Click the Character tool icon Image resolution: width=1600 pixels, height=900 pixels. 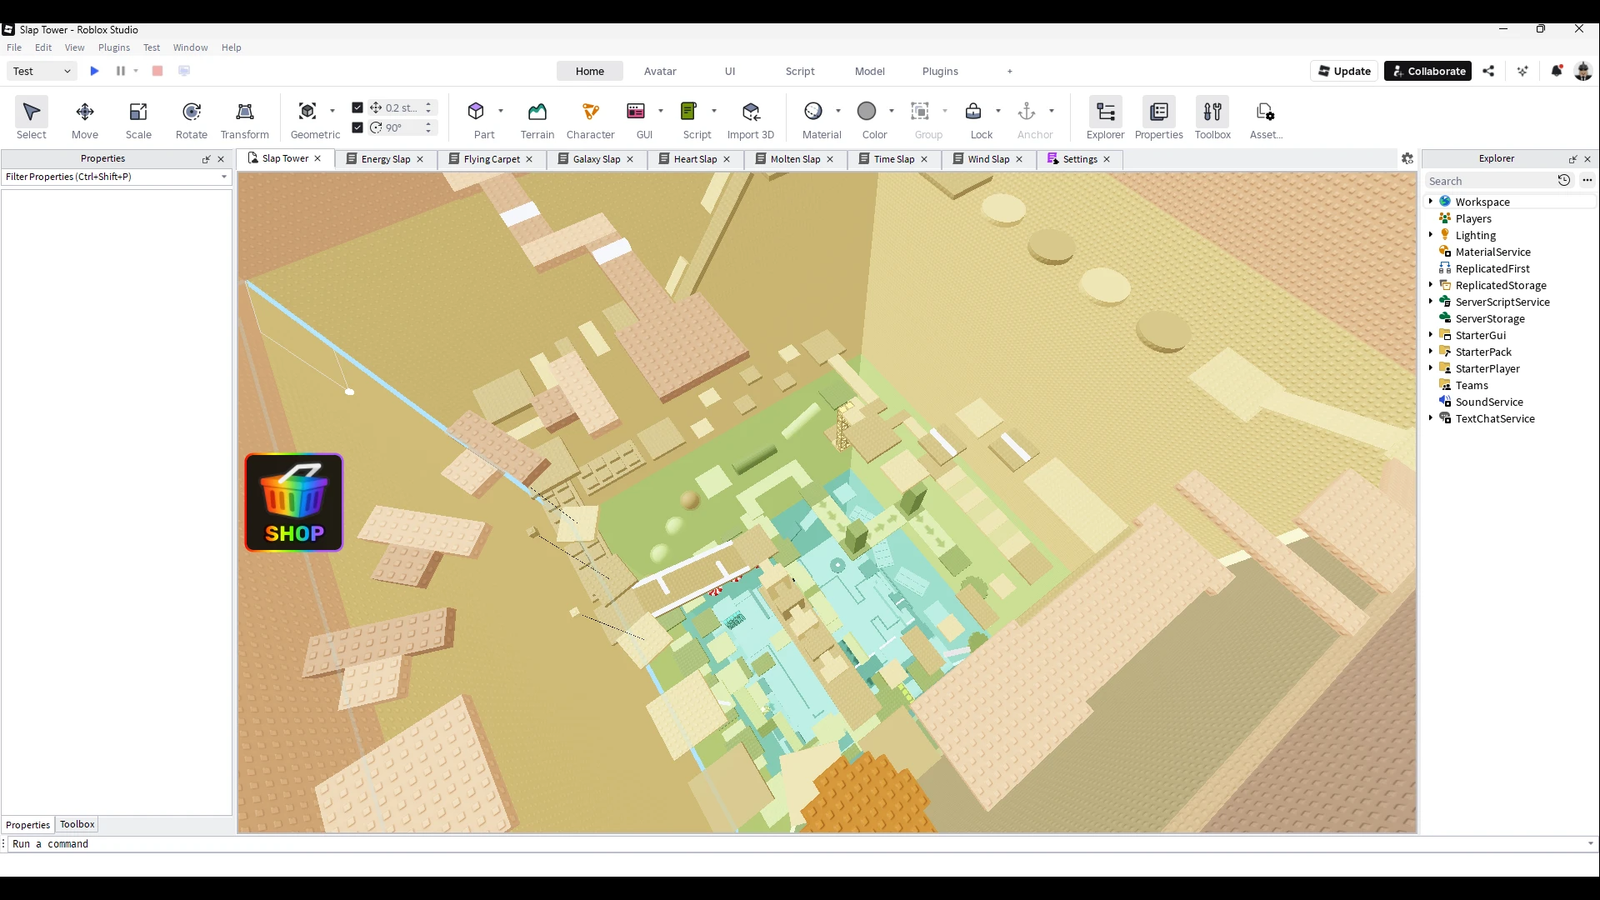click(x=590, y=112)
